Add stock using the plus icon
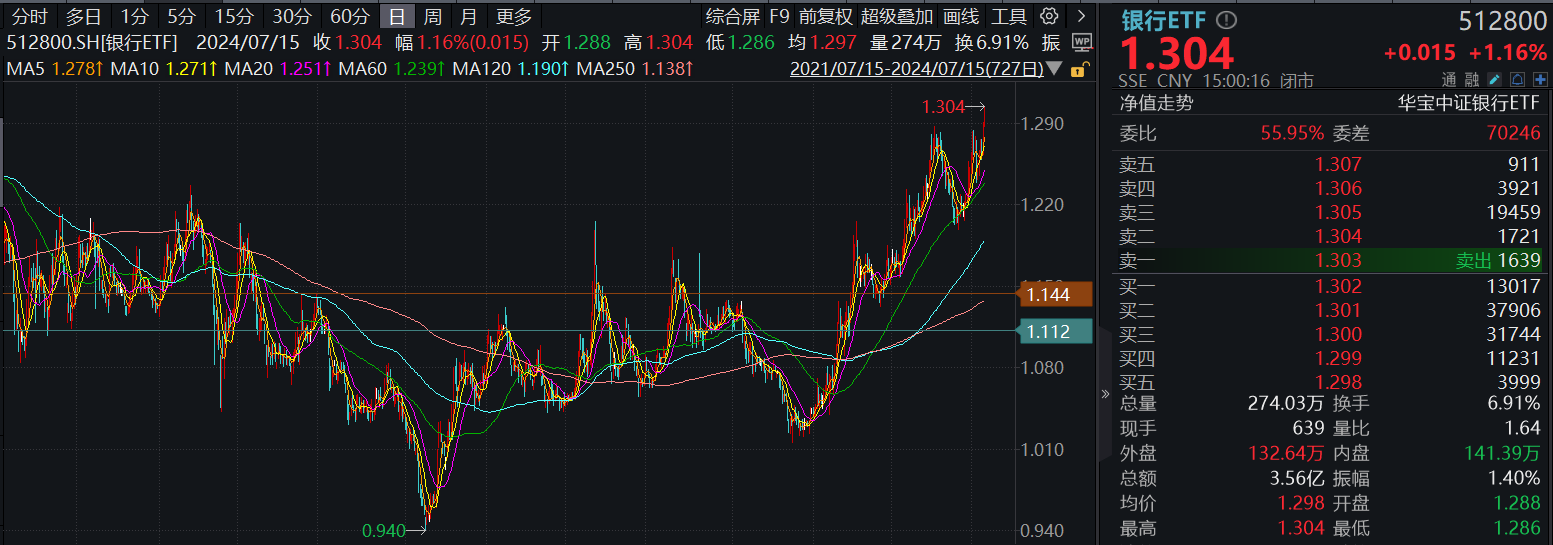The image size is (1553, 545). pos(1540,79)
